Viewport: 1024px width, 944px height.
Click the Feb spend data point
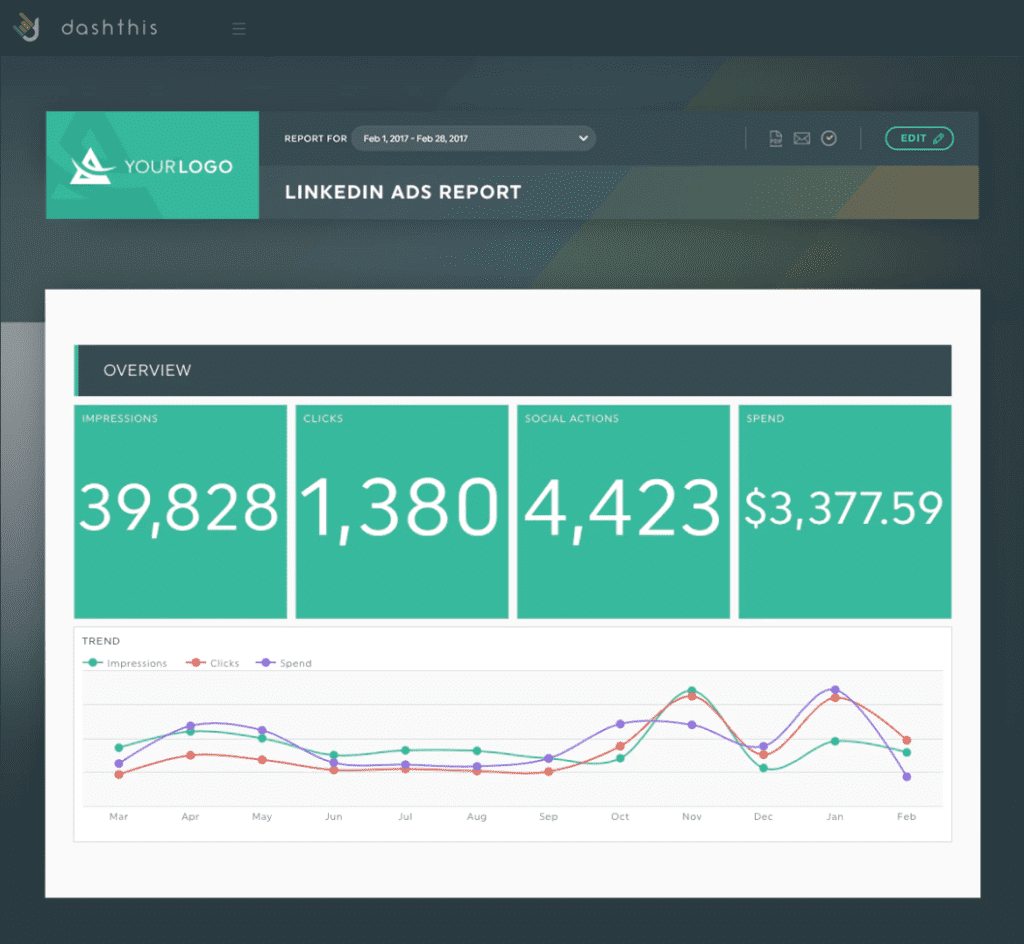906,777
